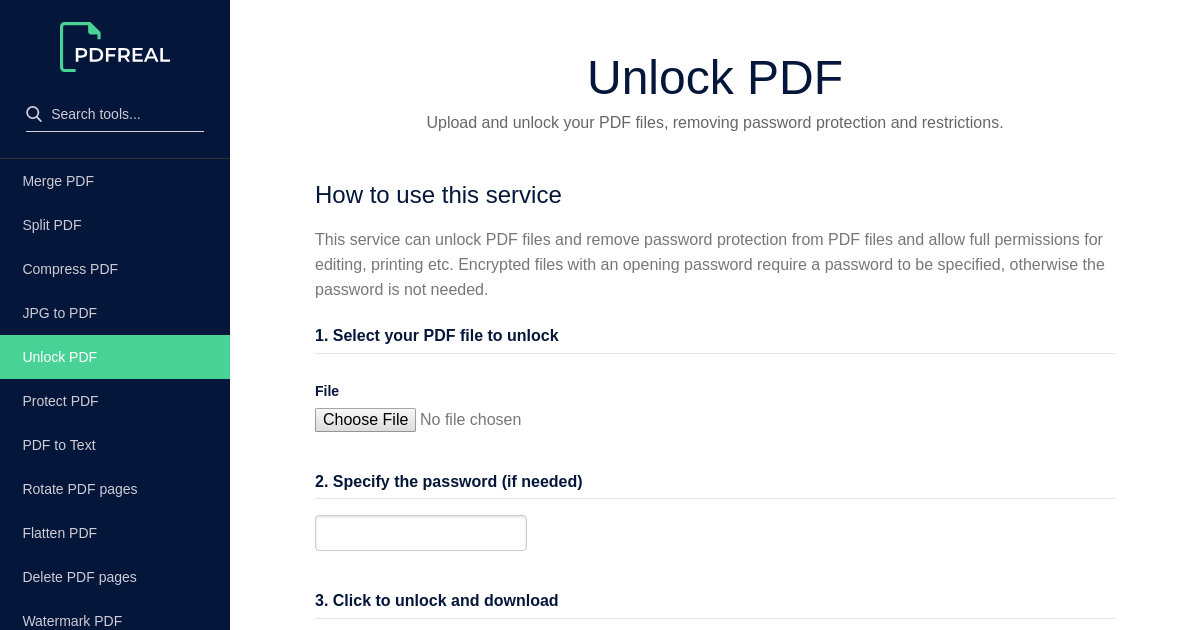Click the Choose File button
1200x630 pixels.
(365, 420)
